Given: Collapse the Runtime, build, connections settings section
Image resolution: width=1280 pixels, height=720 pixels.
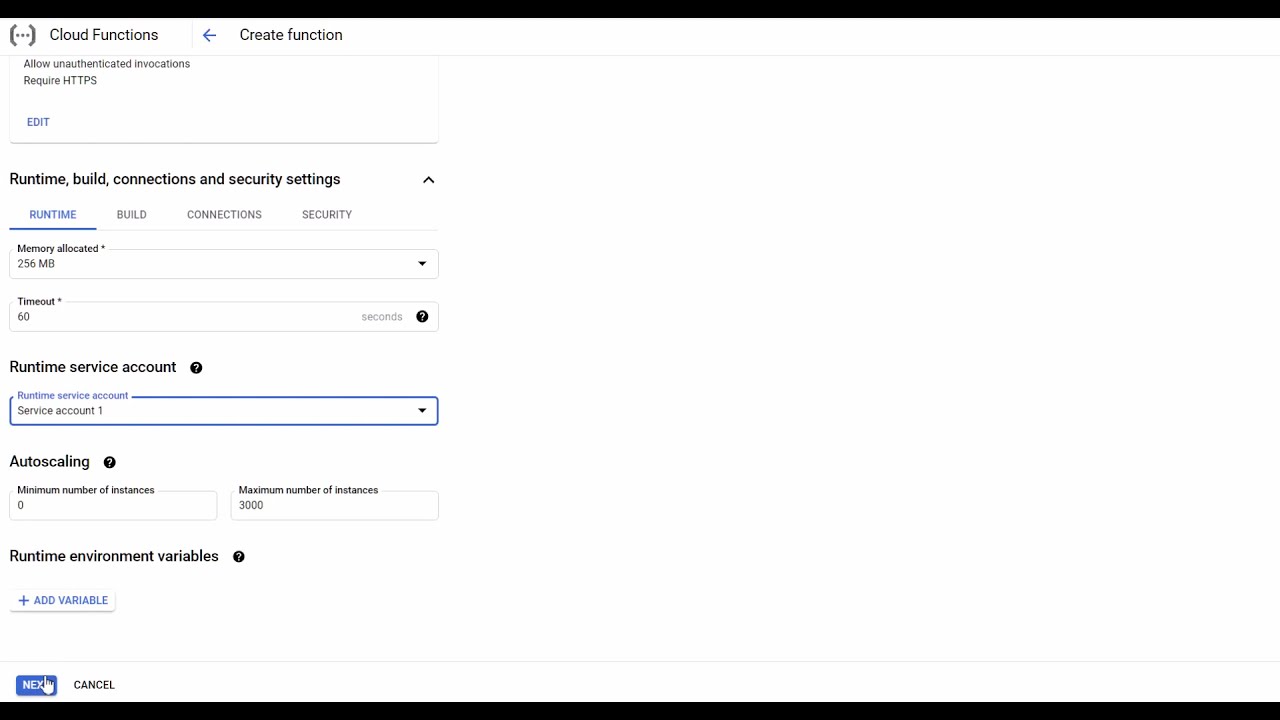Looking at the screenshot, I should (x=428, y=180).
